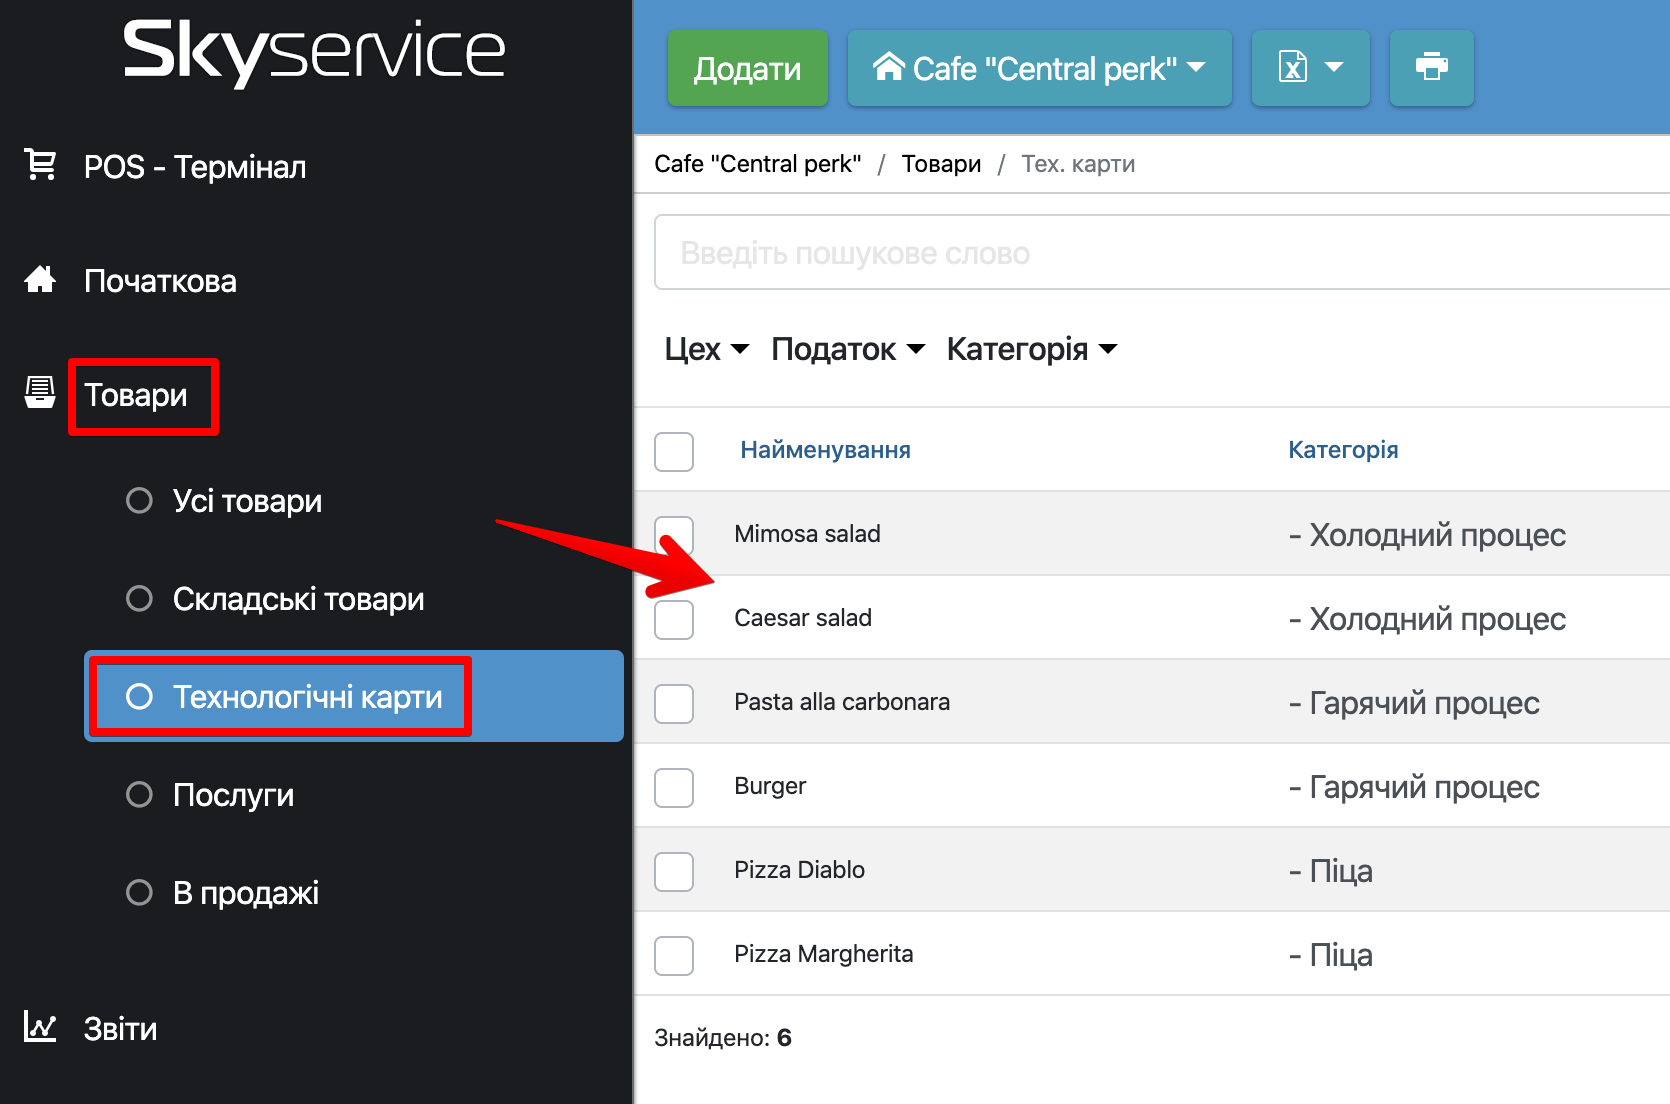The height and width of the screenshot is (1104, 1670).
Task: Click the Звіти chart icon
Action: pyautogui.click(x=40, y=1027)
